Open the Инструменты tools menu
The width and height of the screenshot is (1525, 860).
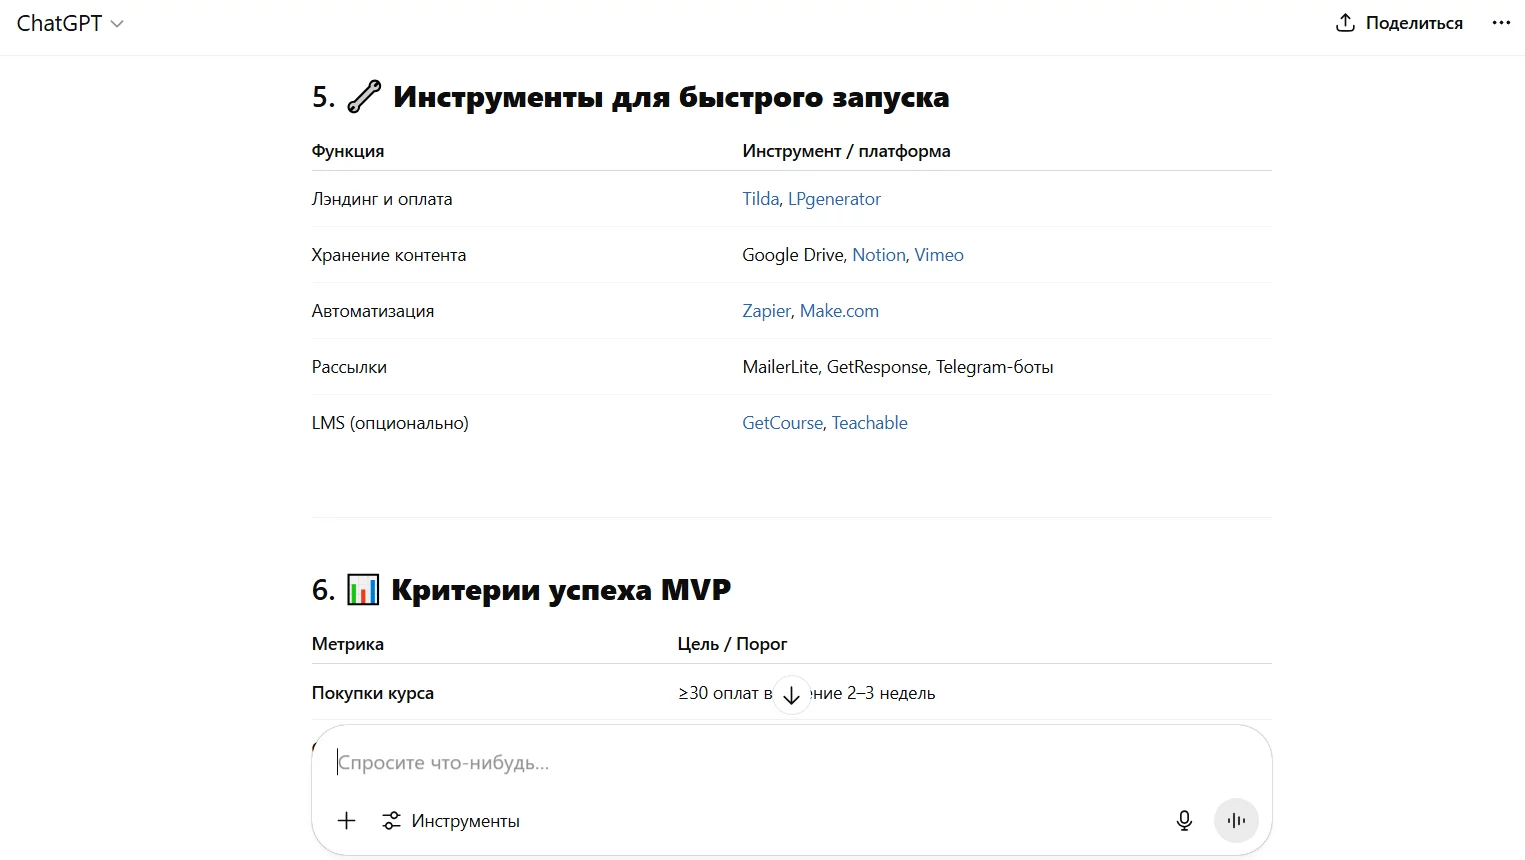click(451, 821)
